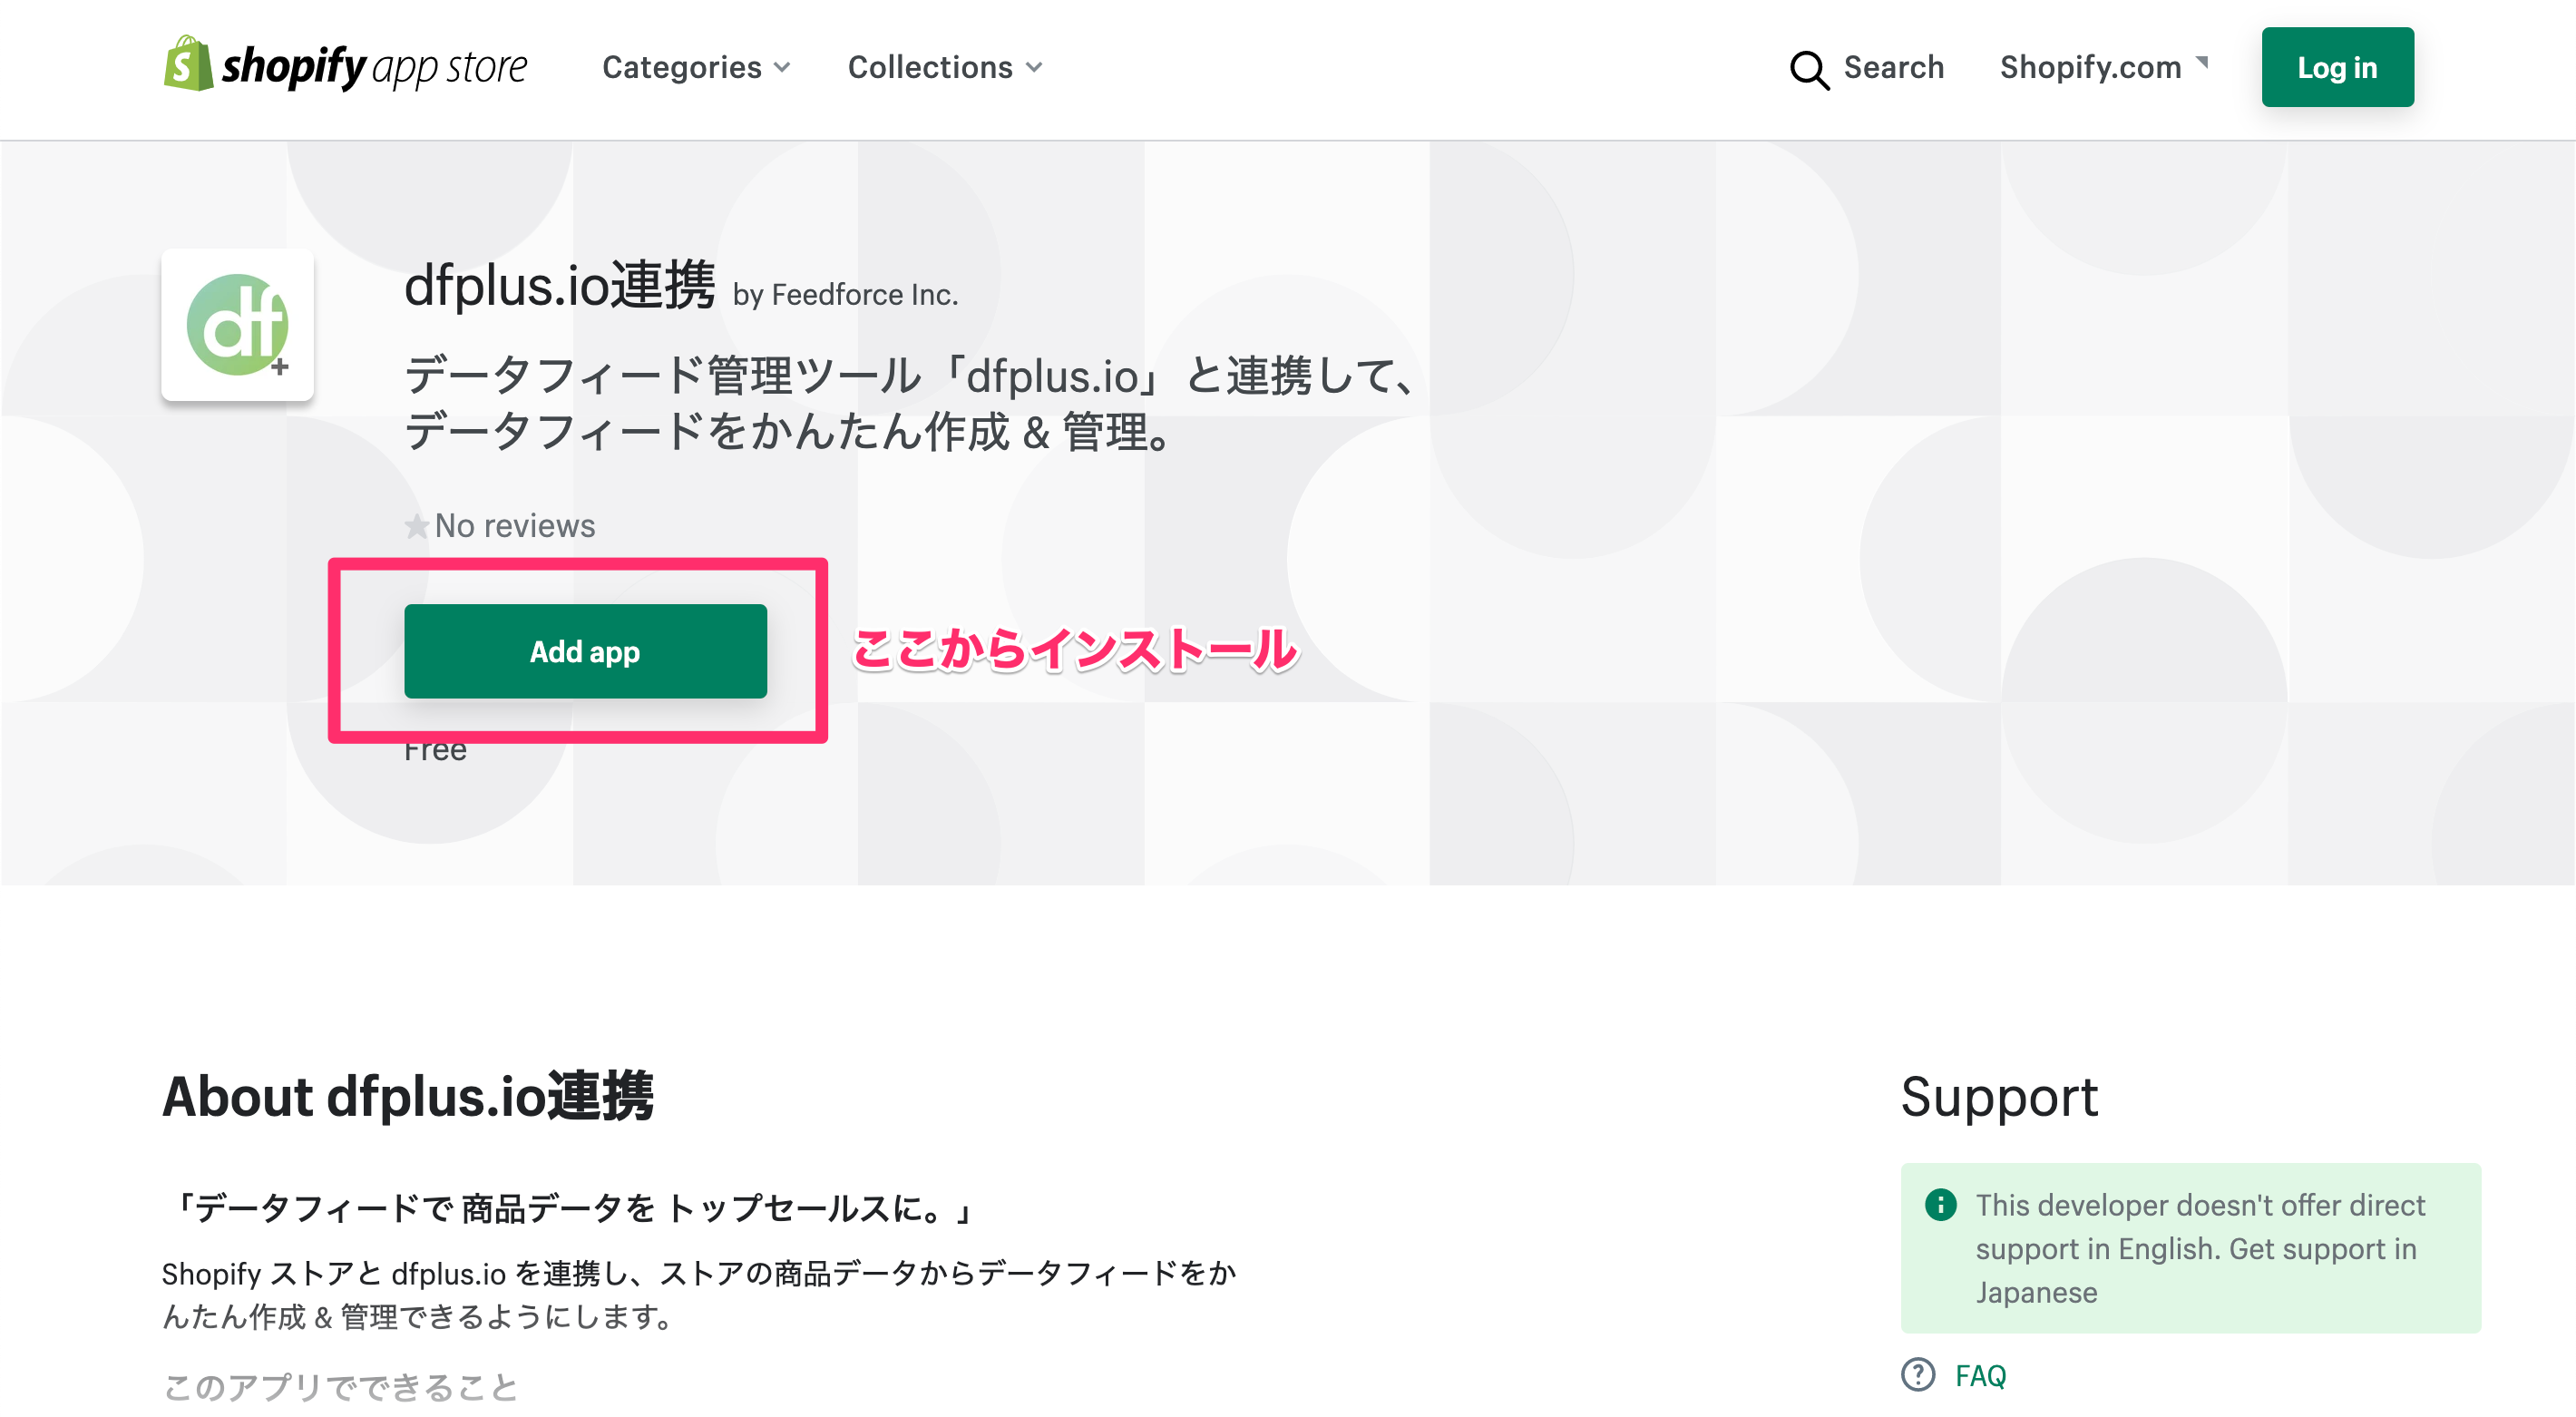This screenshot has height=1417, width=2576.
Task: Click the Shopify.com external arrow icon
Action: pos(2201,62)
